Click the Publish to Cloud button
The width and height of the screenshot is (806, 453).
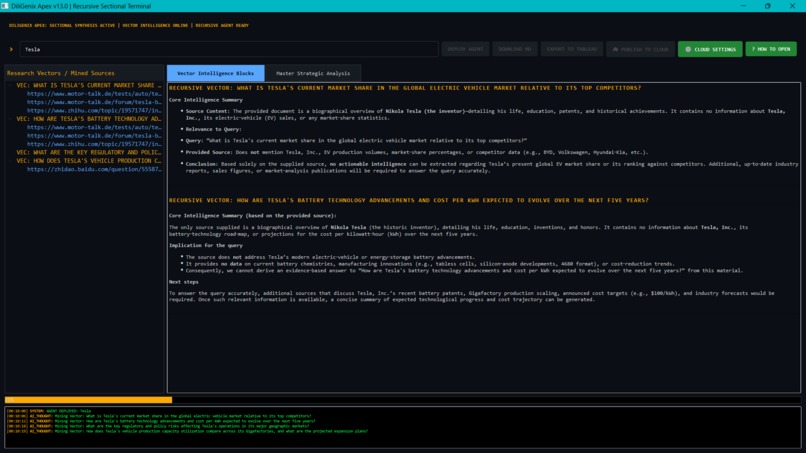click(640, 49)
